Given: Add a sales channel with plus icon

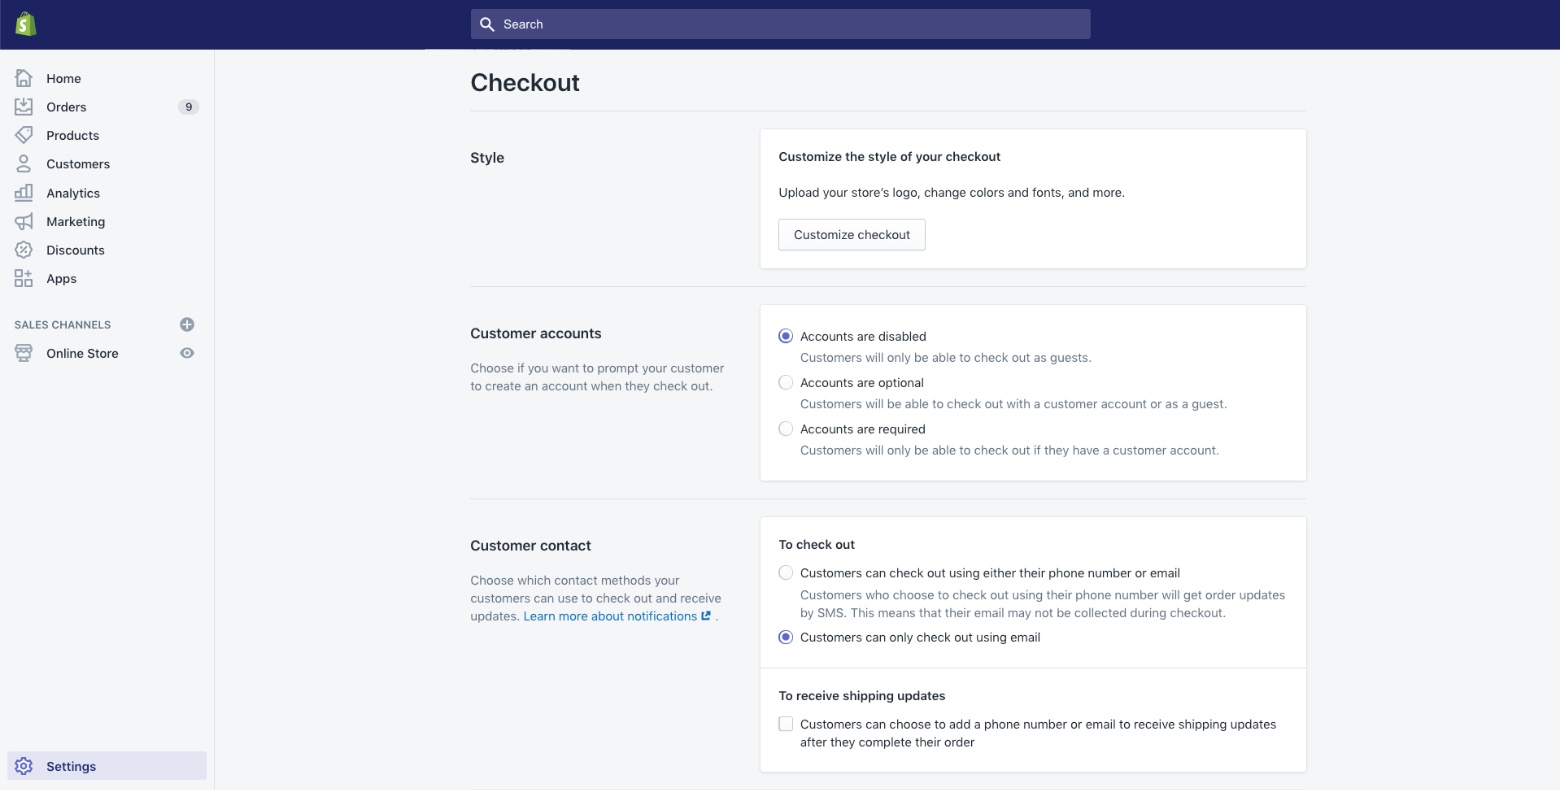Looking at the screenshot, I should [187, 324].
